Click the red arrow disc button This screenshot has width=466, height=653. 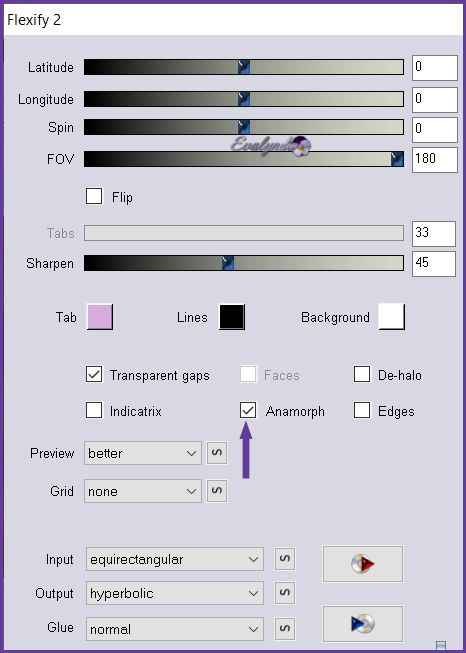click(x=363, y=564)
